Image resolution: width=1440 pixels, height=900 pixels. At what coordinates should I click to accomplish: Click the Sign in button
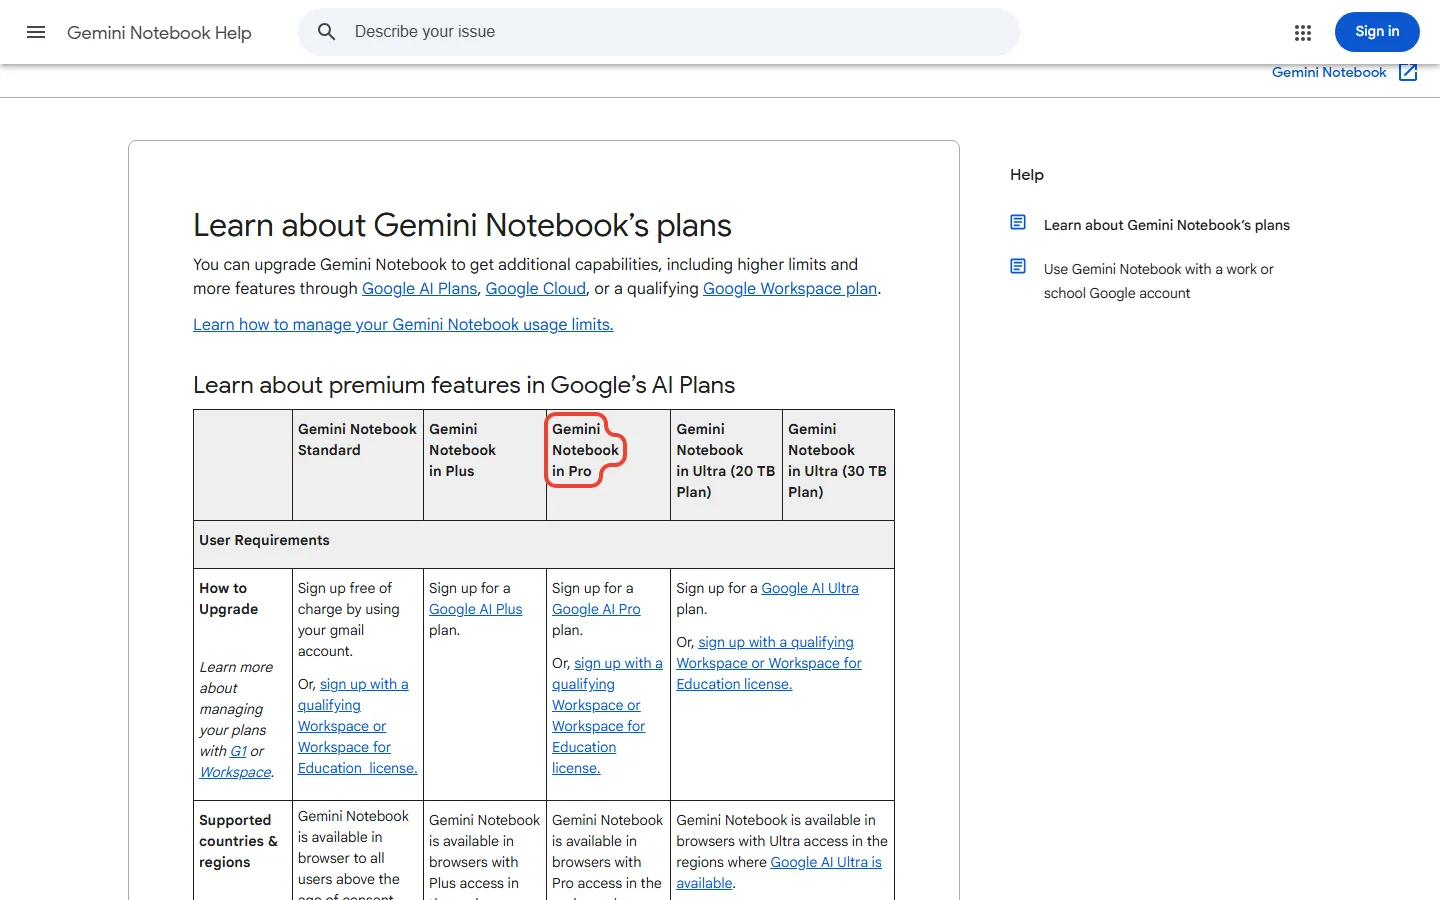(x=1377, y=32)
